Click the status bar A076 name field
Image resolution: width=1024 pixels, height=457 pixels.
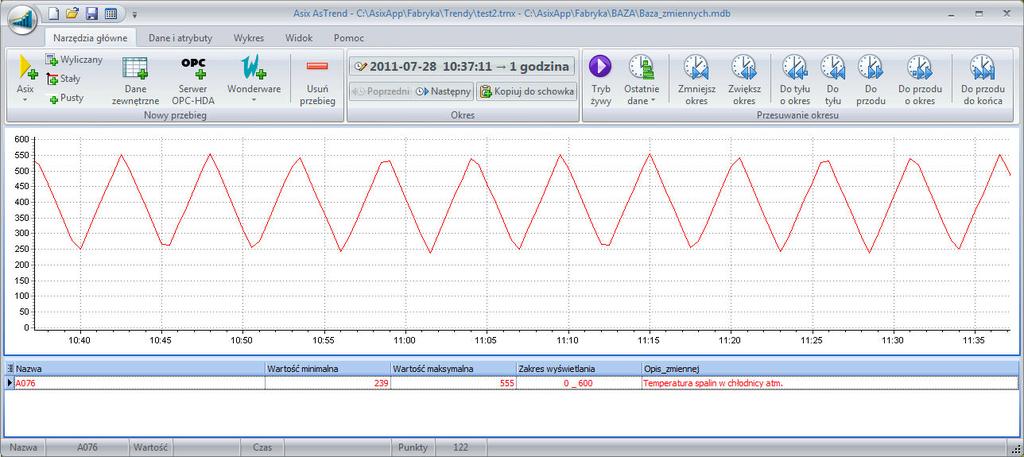88,448
